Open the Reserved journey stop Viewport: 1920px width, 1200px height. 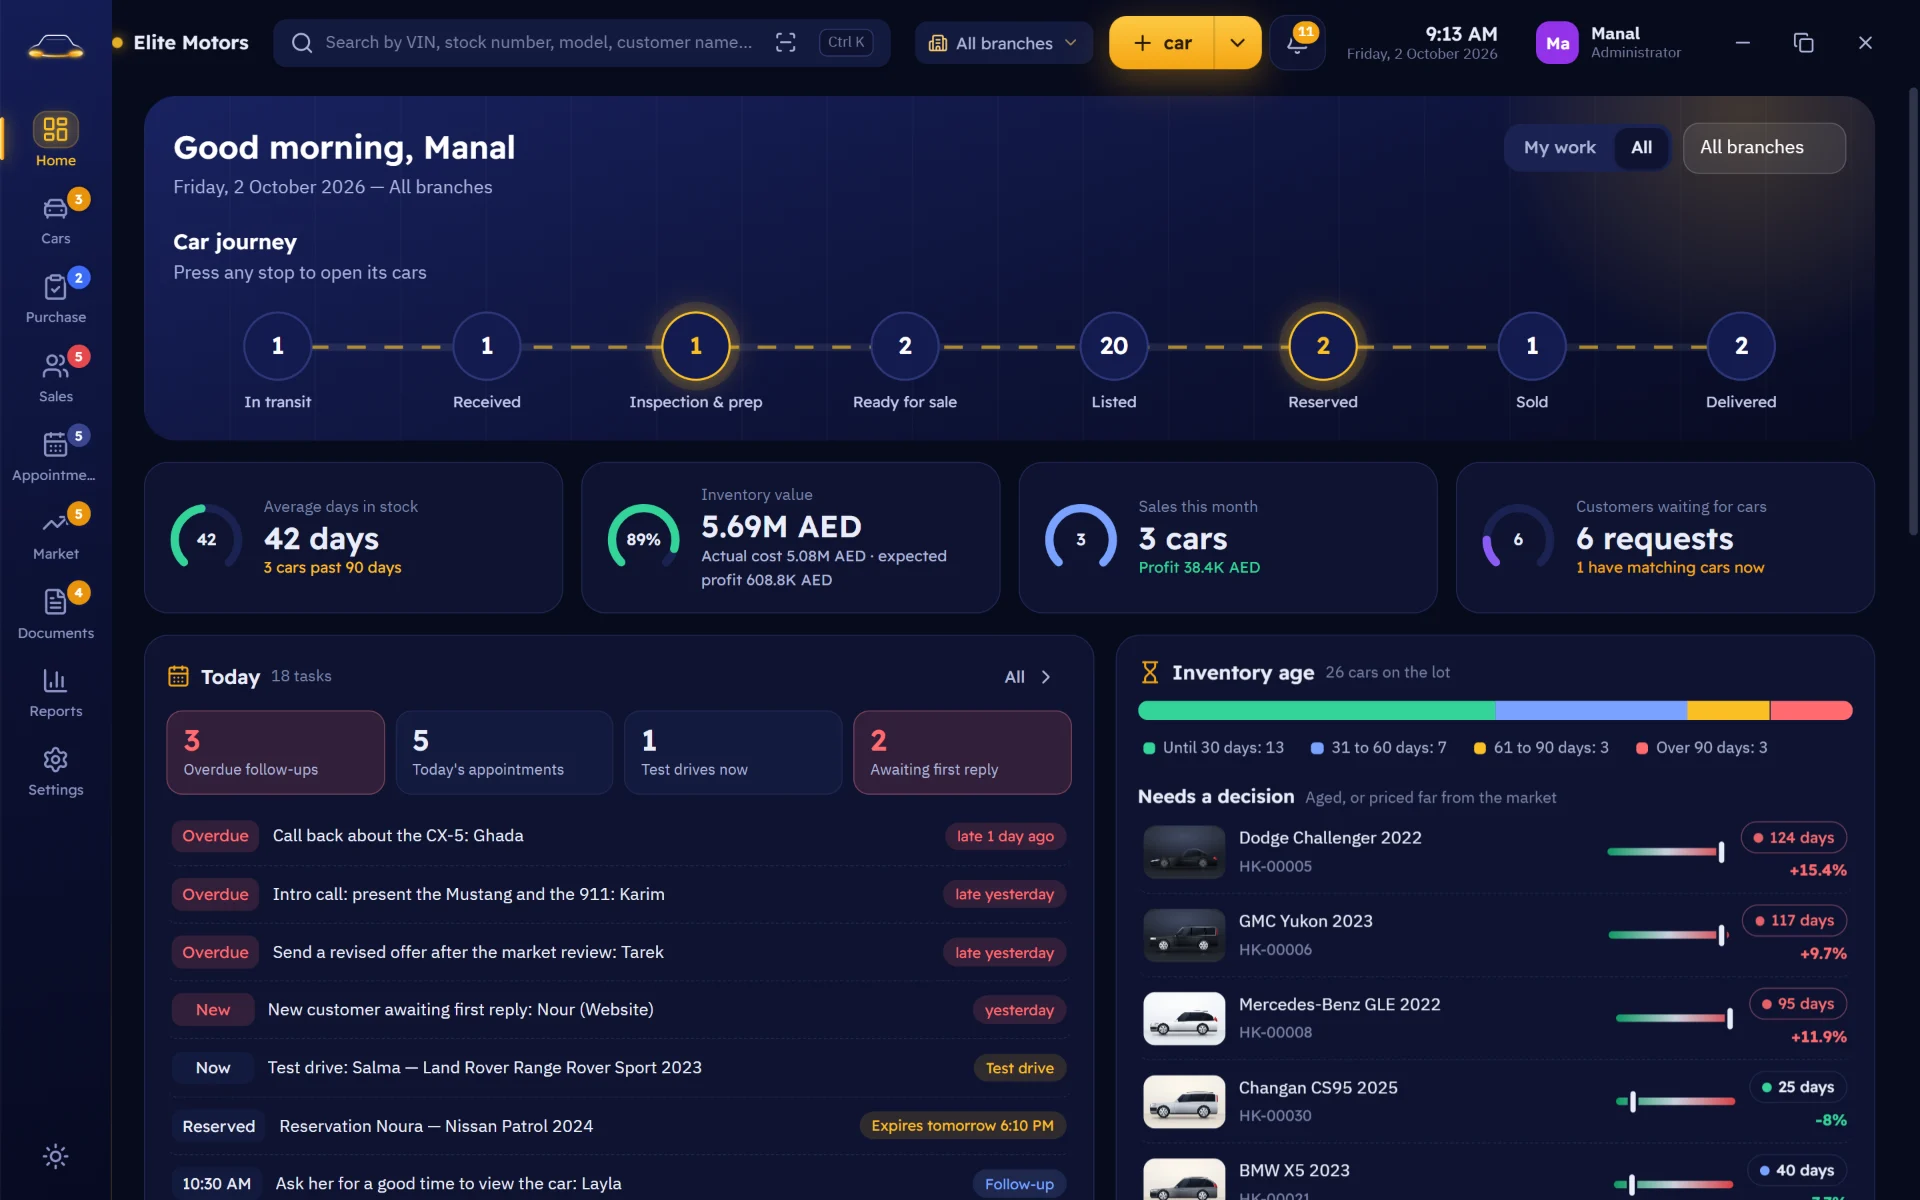[1323, 346]
